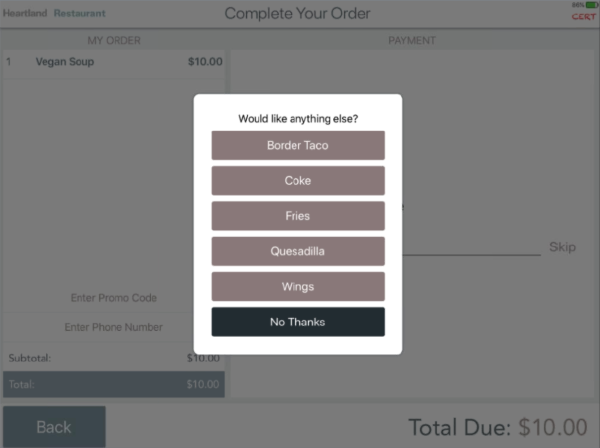Click the Heartland Restaurant logo

(x=52, y=13)
